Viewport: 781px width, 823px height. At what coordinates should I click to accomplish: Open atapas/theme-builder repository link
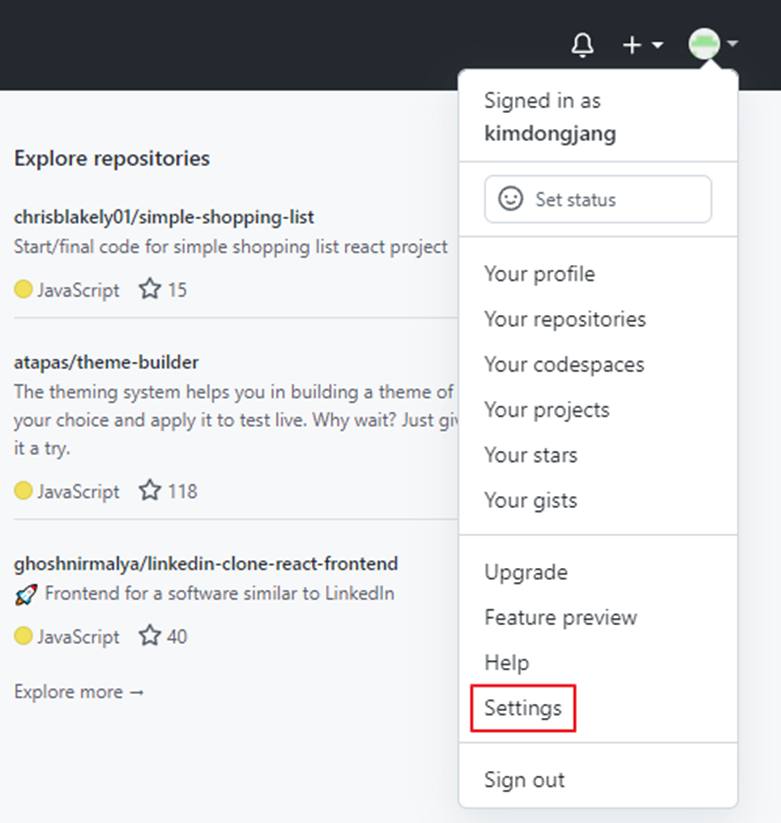(106, 362)
